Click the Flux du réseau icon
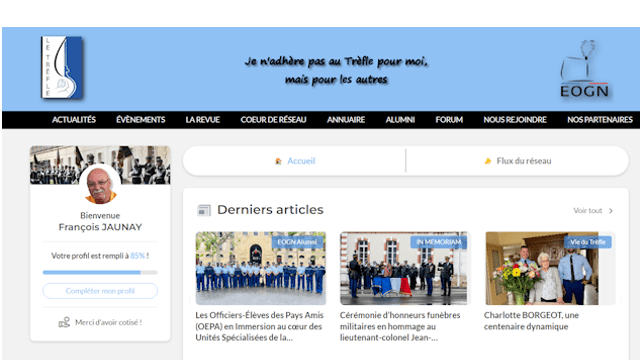Viewport: 640px width, 360px height. [488, 161]
